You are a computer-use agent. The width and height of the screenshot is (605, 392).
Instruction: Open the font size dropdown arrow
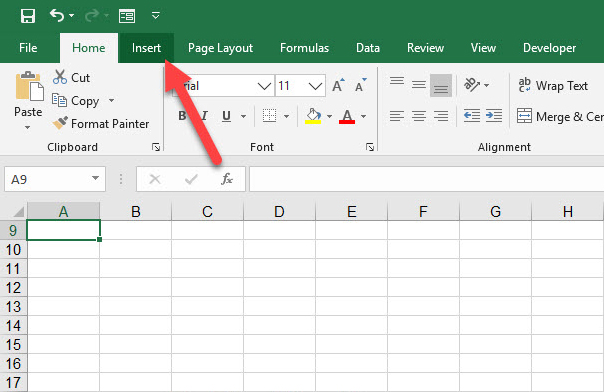[x=316, y=86]
